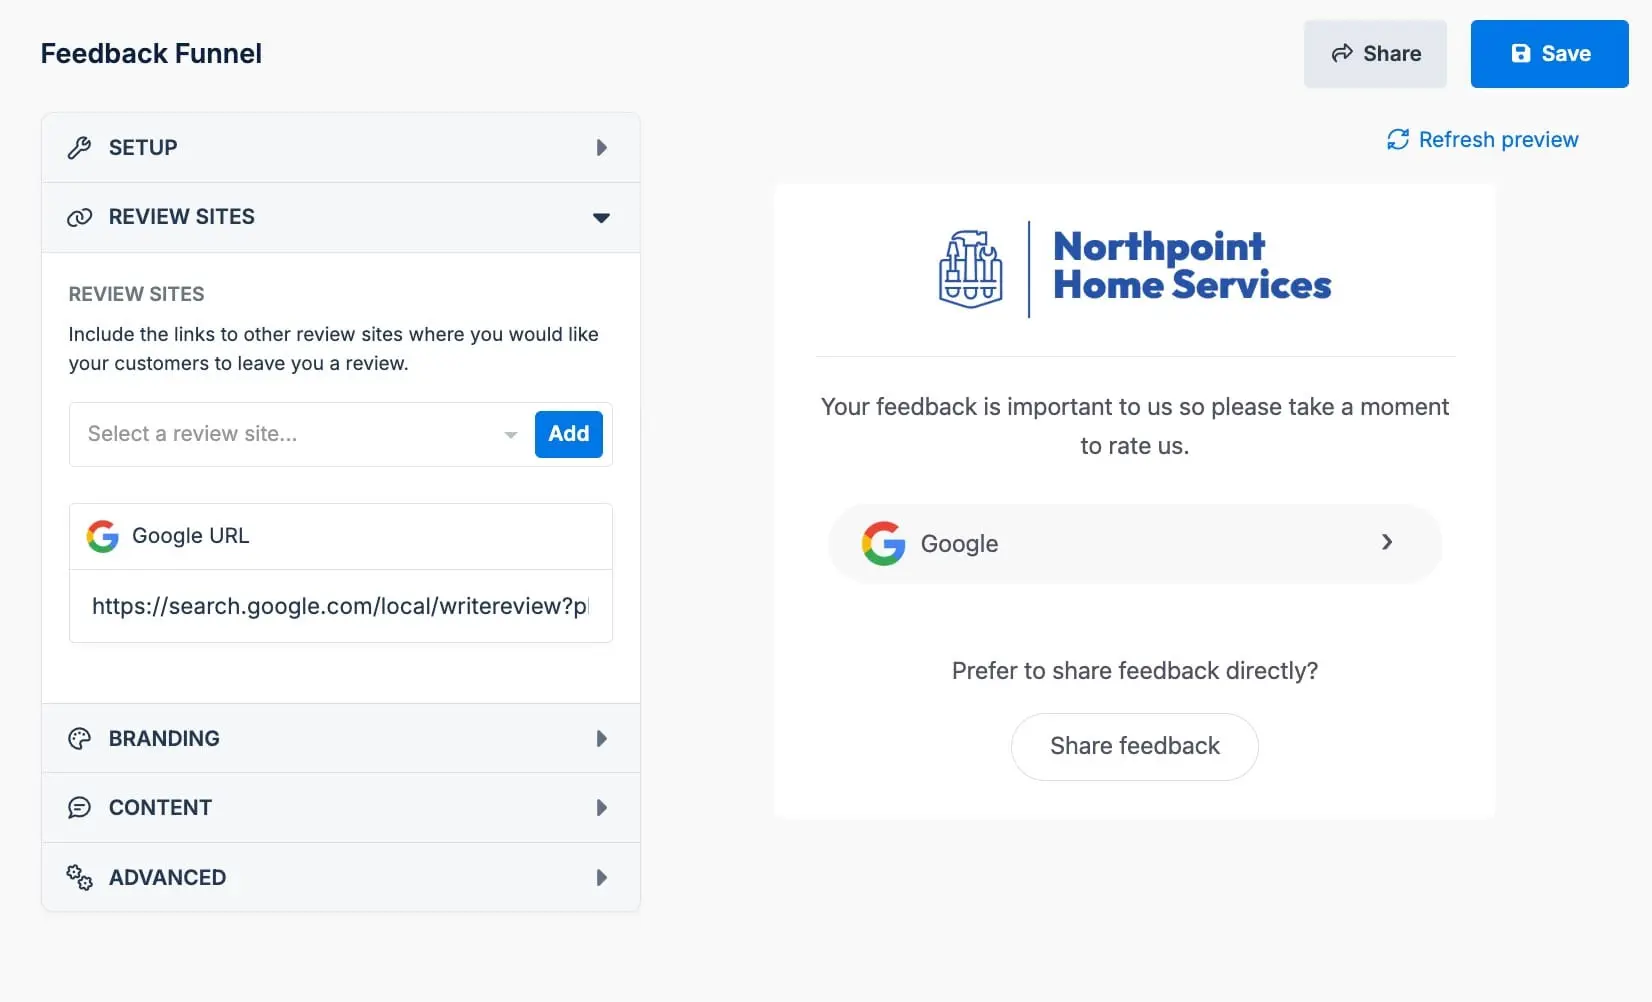
Task: Click the chevron on the Google preview row
Action: pos(1387,542)
